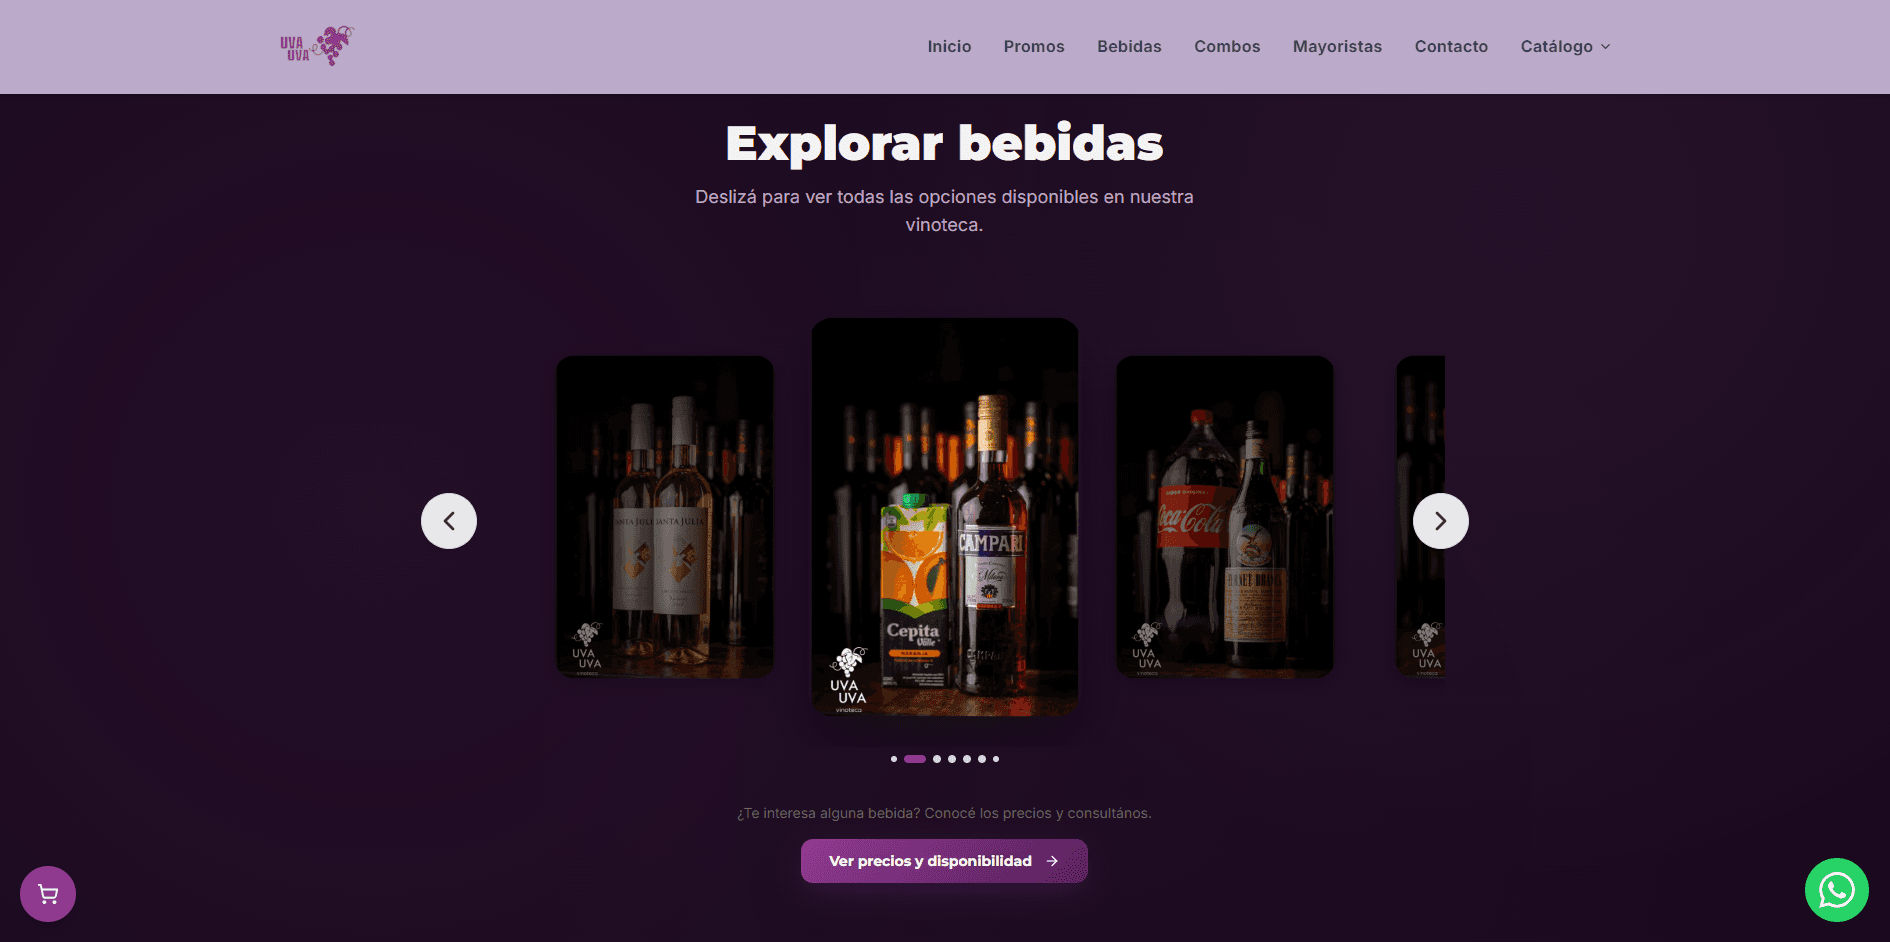
Task: Expand the Catálogo dropdown menu
Action: pos(1565,47)
